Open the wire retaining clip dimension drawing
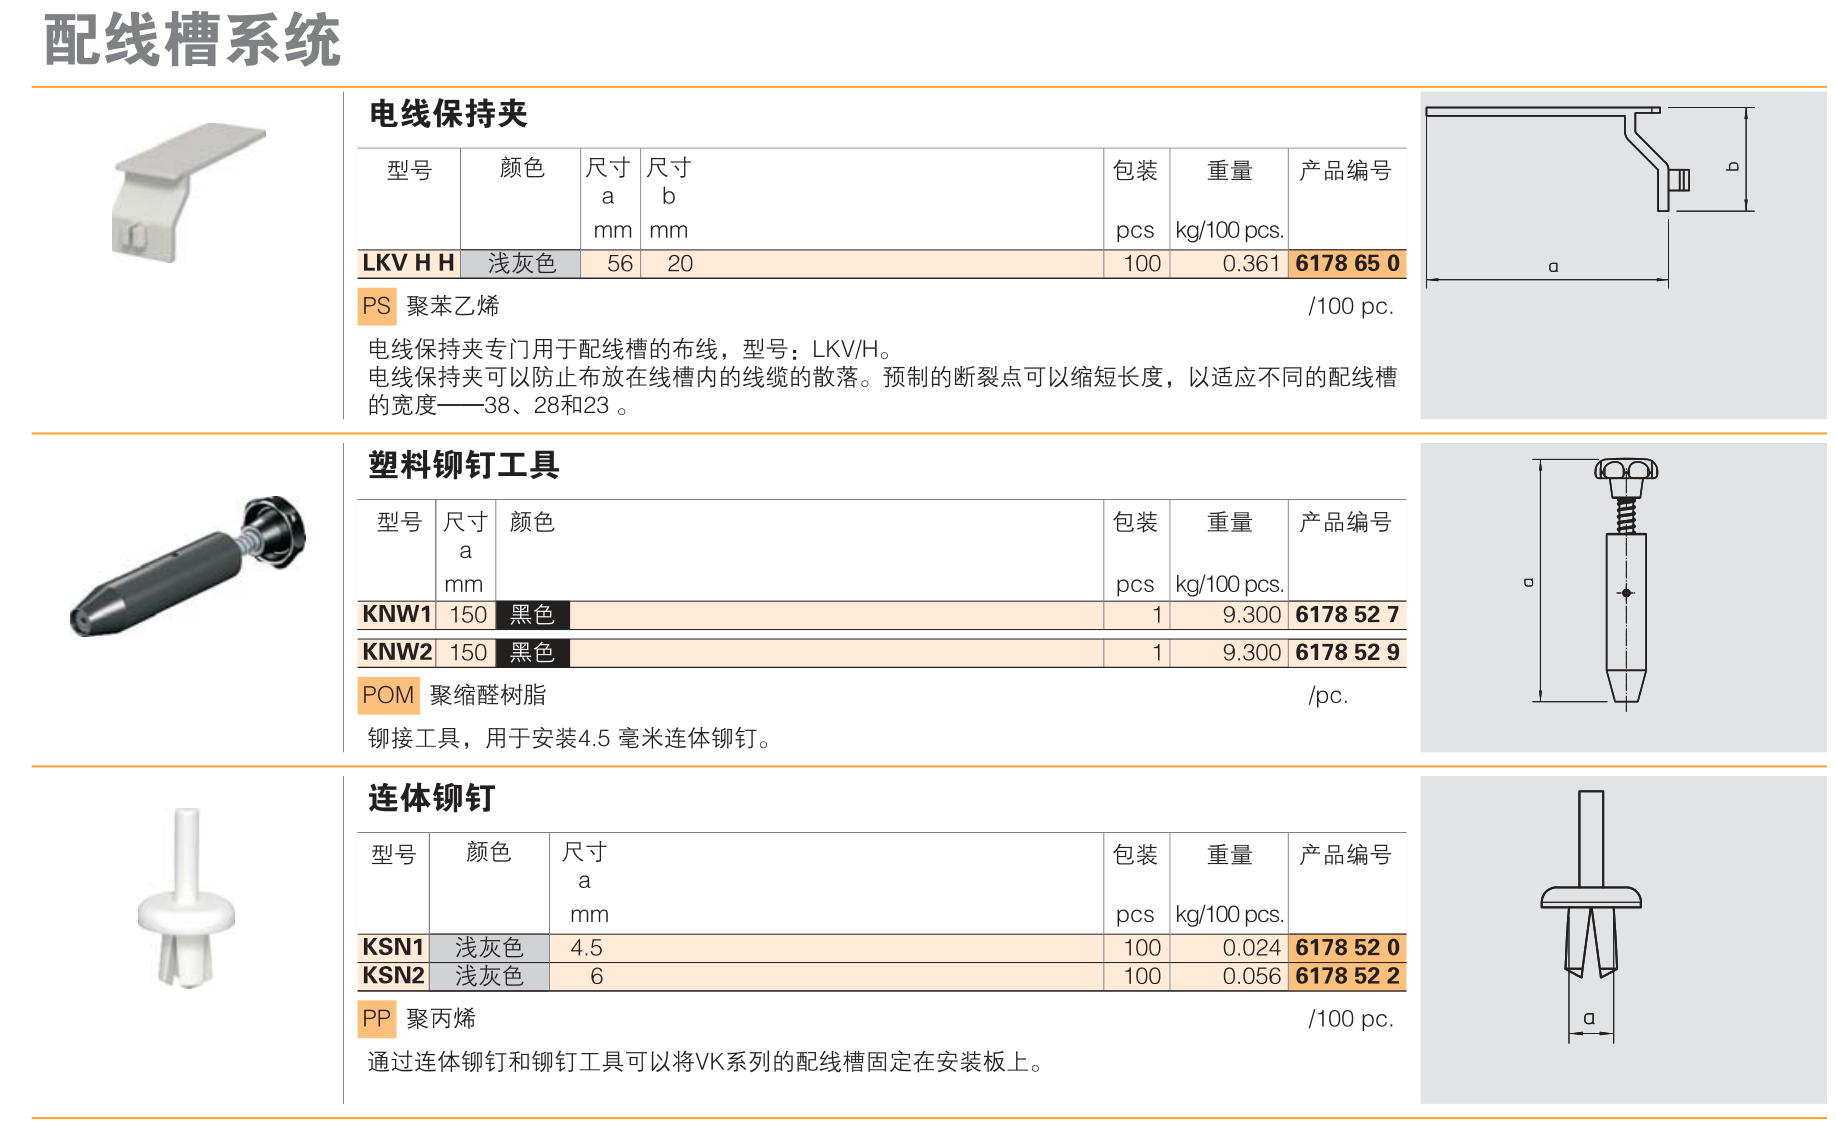Screen dimensions: 1836x1126 point(1622,255)
